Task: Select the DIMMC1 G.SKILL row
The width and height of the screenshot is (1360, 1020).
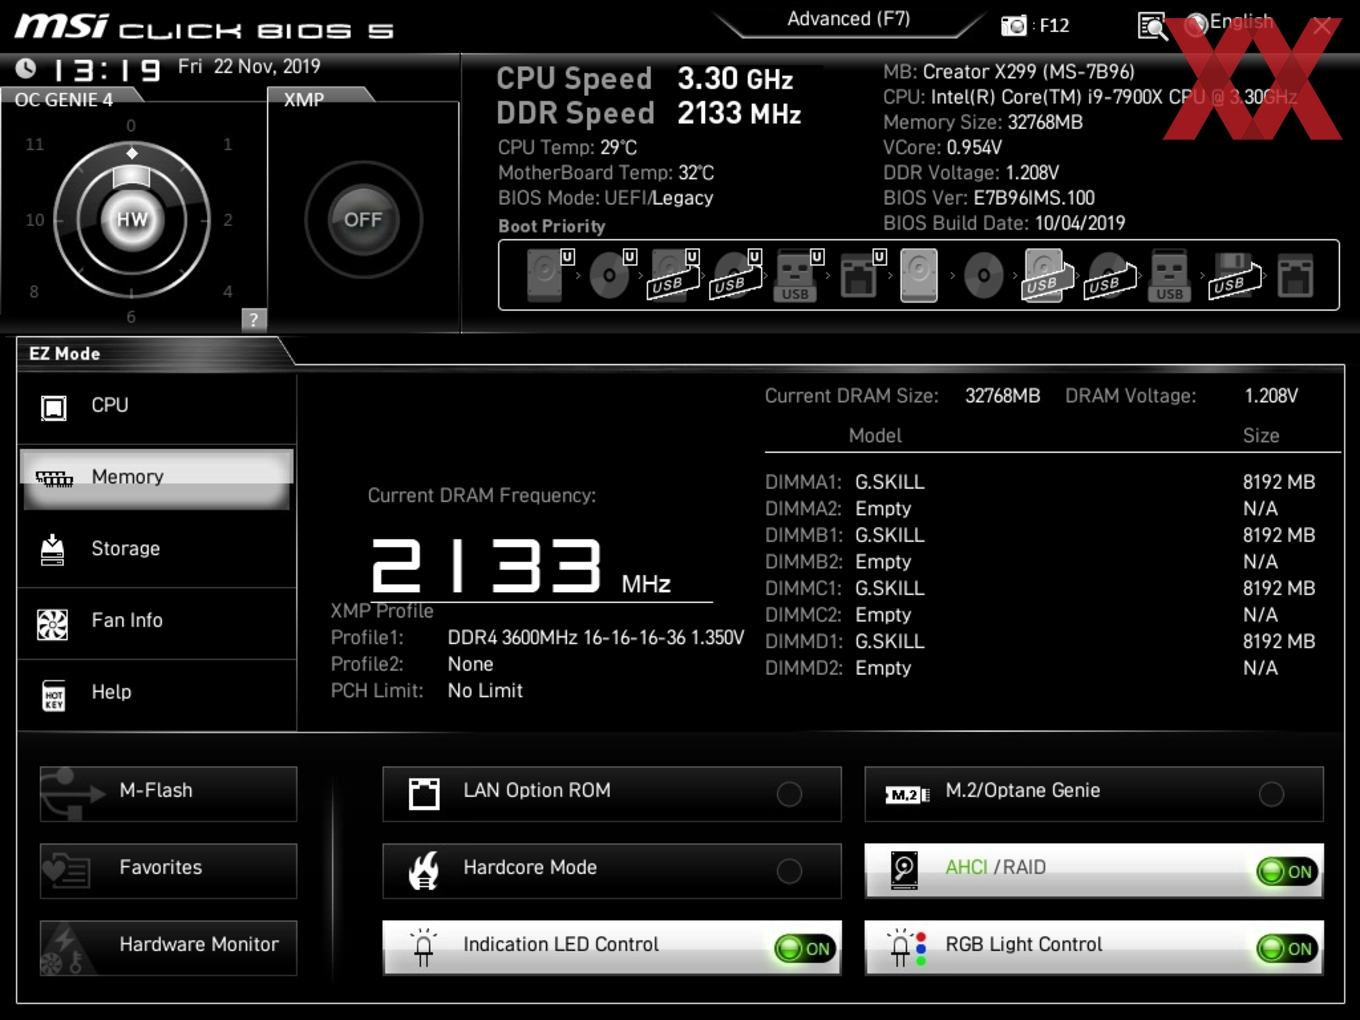Action: pyautogui.click(x=1040, y=588)
